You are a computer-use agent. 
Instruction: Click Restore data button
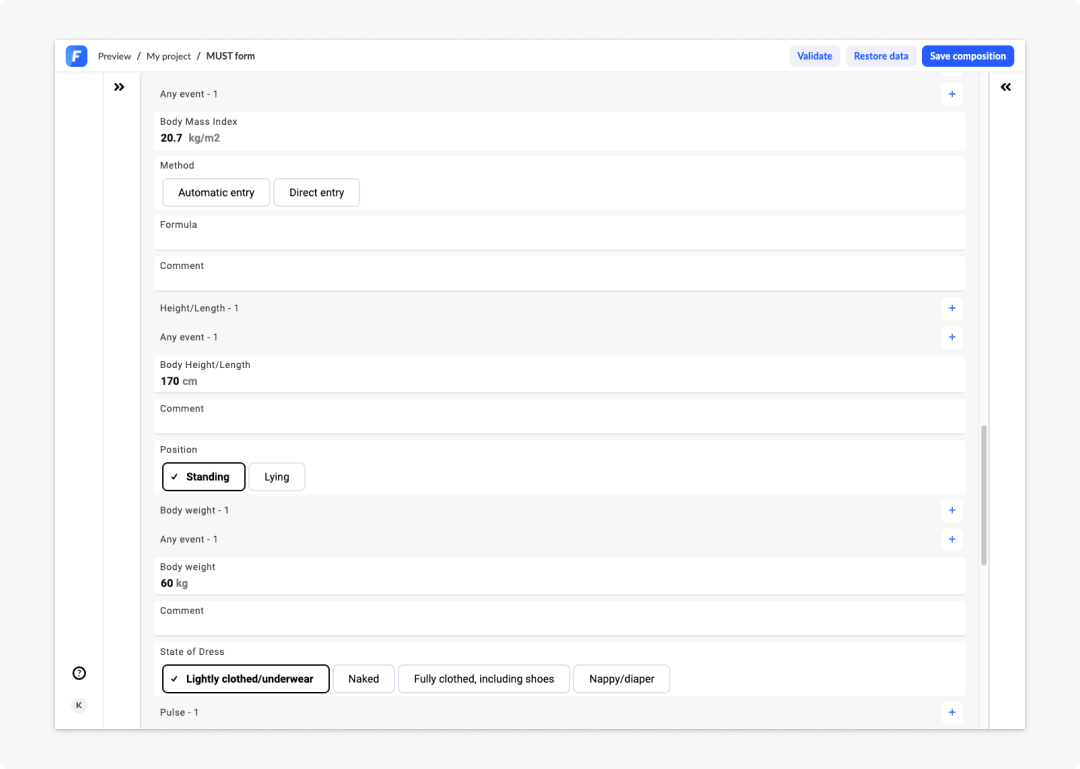pyautogui.click(x=881, y=56)
